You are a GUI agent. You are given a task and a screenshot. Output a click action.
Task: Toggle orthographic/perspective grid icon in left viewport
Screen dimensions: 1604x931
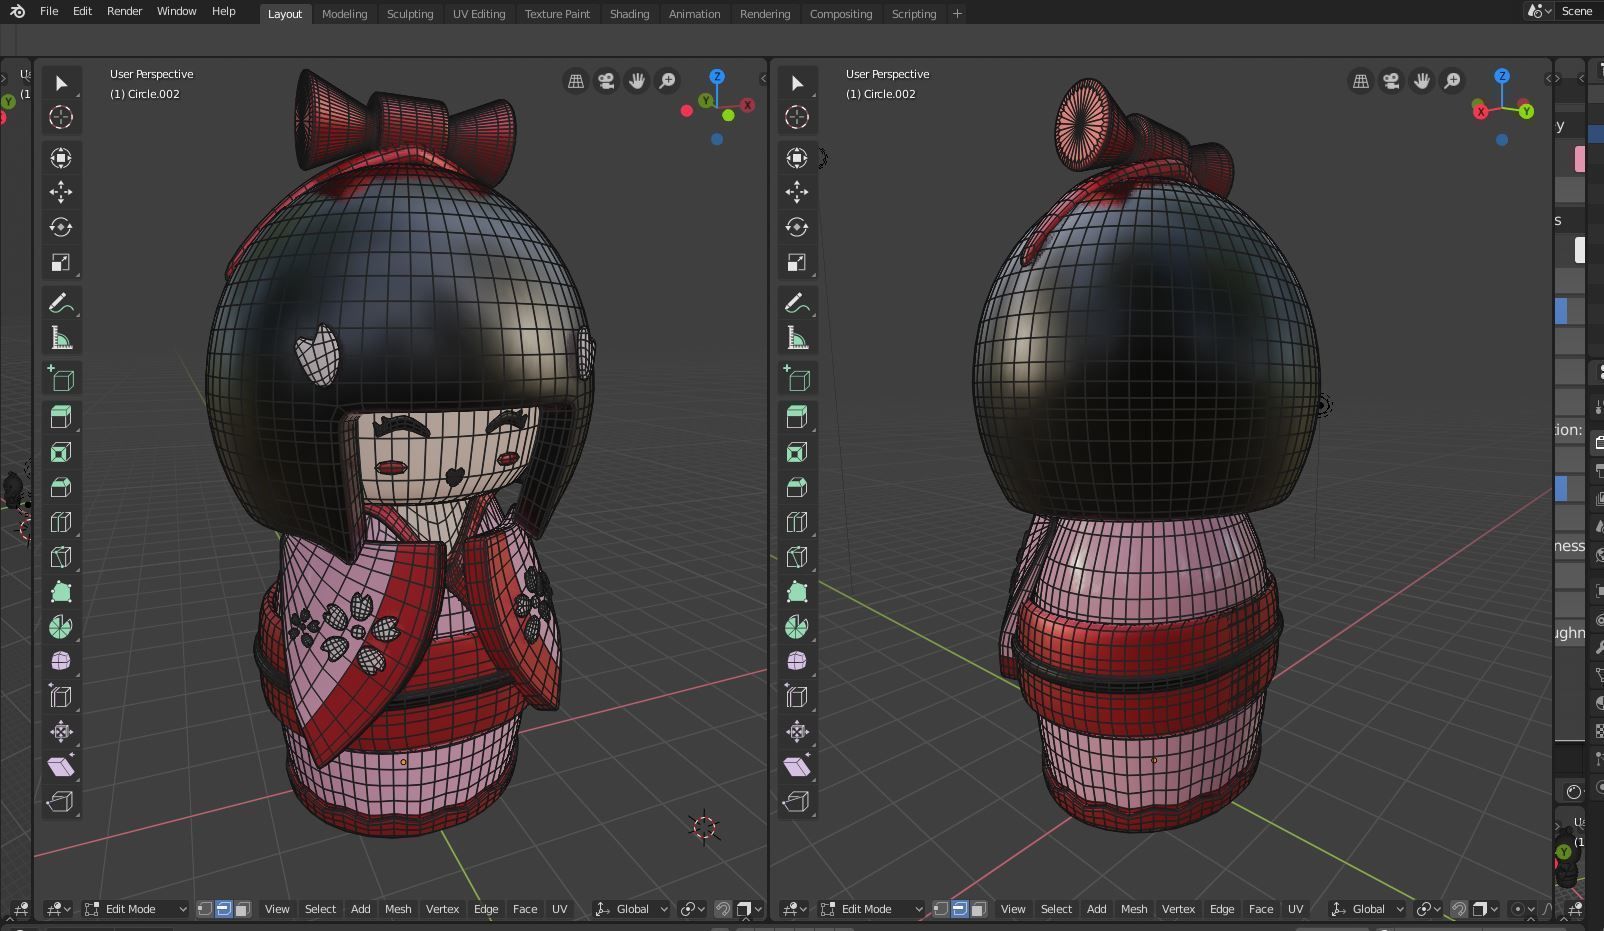click(576, 81)
